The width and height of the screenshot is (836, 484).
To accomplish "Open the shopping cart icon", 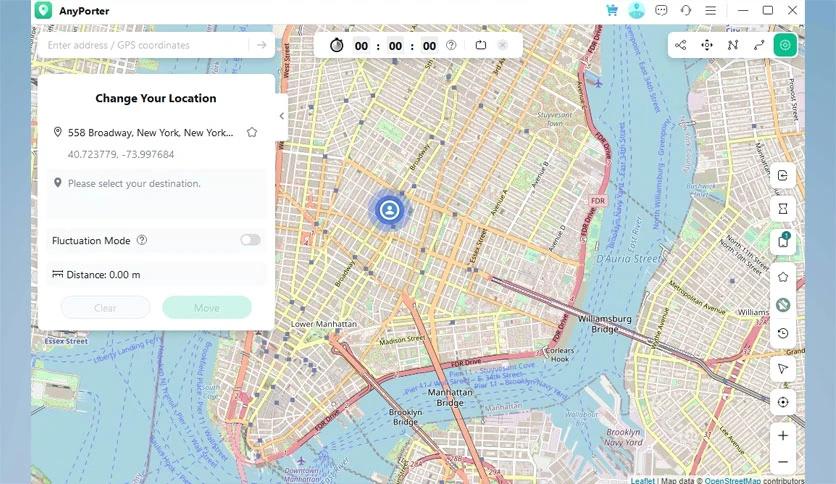I will pos(612,10).
